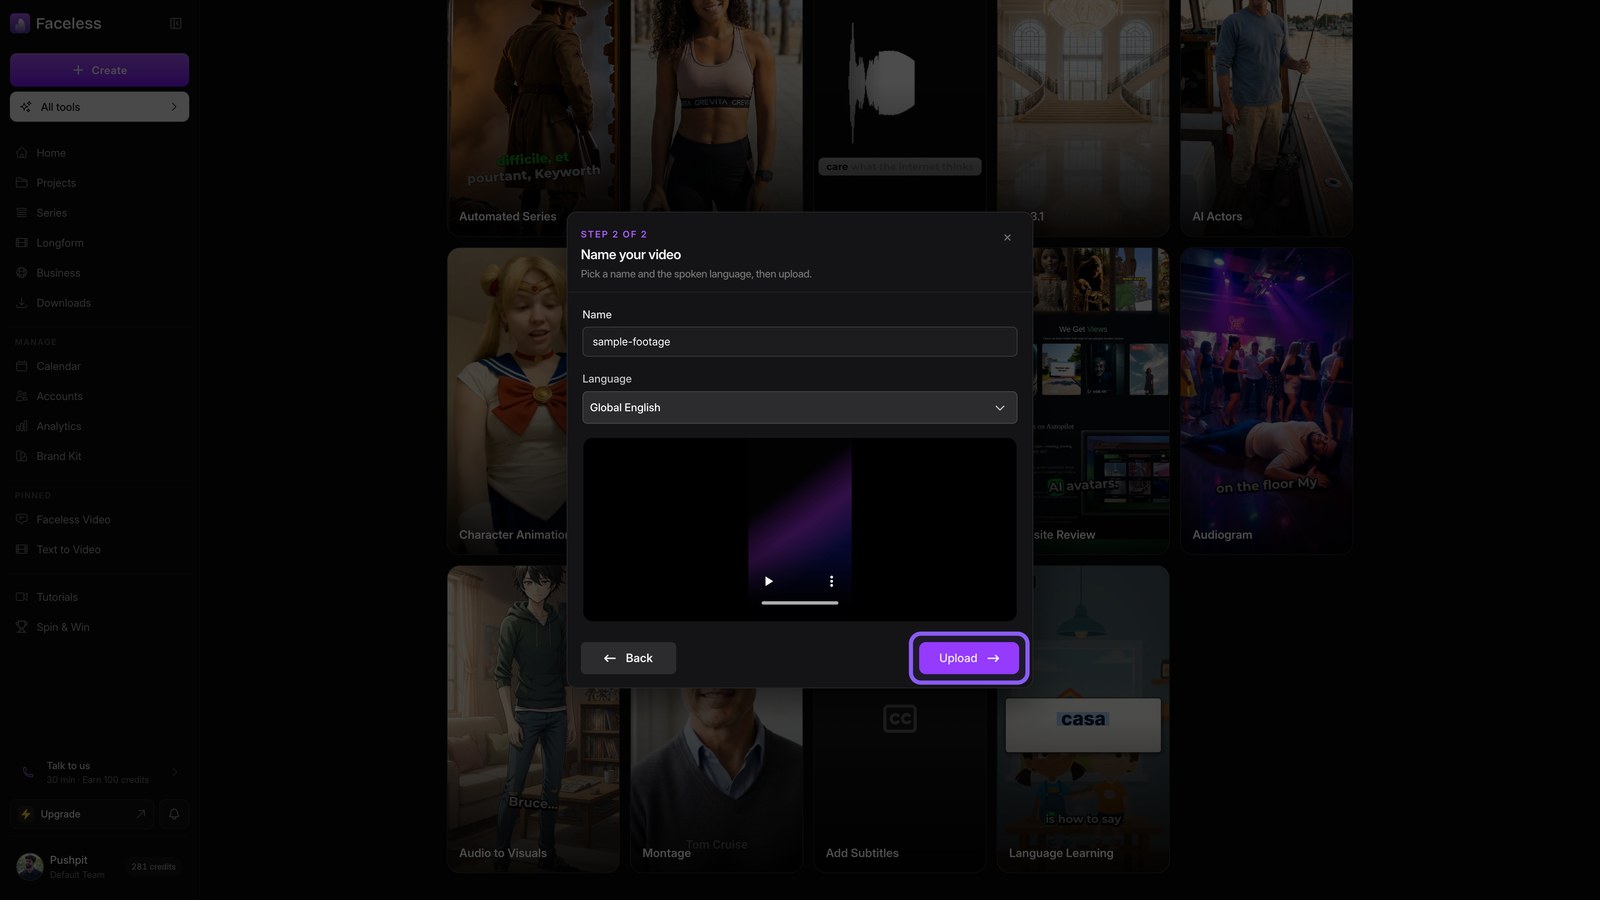This screenshot has width=1600, height=900.
Task: Open pinned Text to Video tool
Action: [99, 550]
